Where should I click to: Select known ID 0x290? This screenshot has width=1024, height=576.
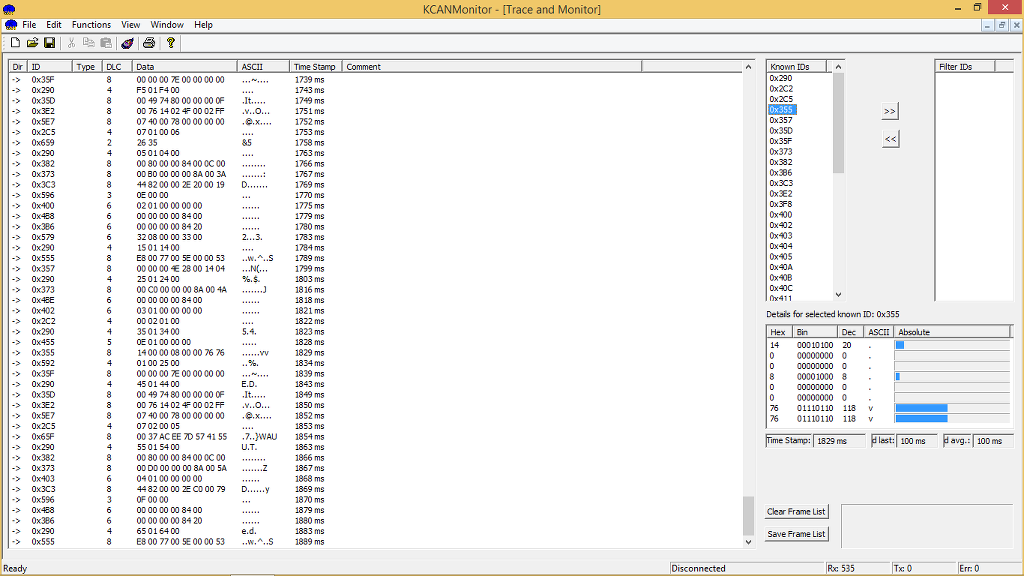coord(780,78)
